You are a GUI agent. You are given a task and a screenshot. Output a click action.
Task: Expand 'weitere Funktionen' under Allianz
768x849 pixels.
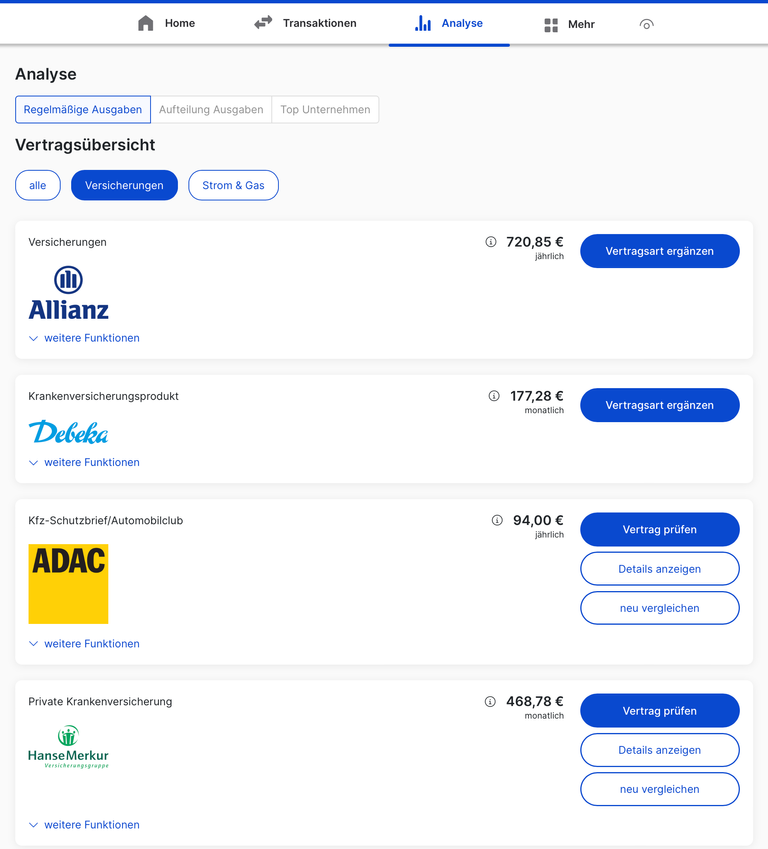pos(84,338)
